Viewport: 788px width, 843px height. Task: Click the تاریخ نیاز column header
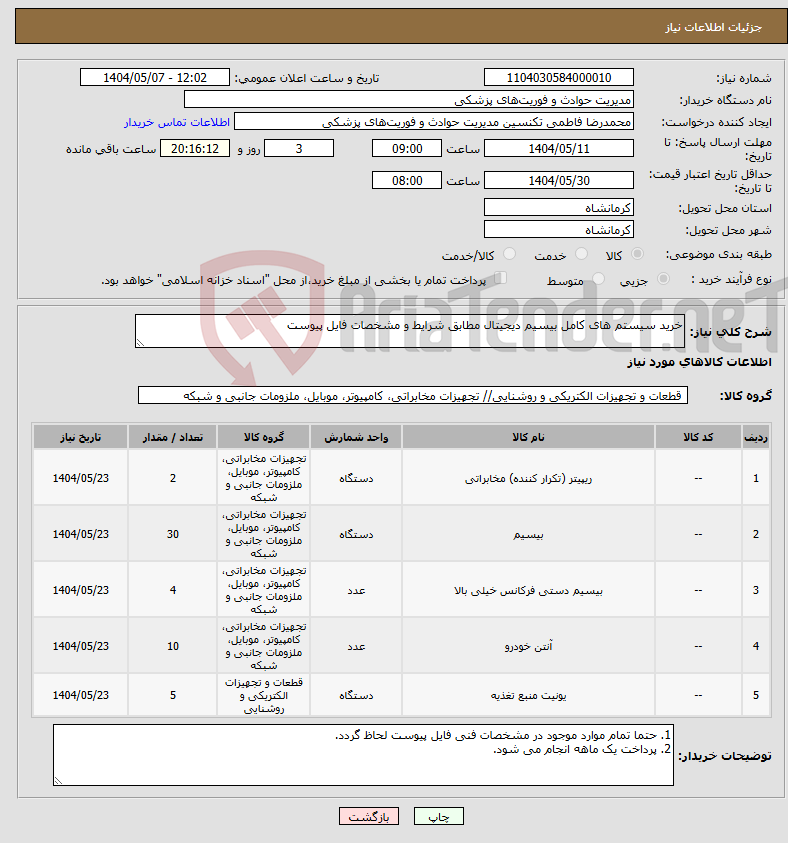(x=81, y=437)
